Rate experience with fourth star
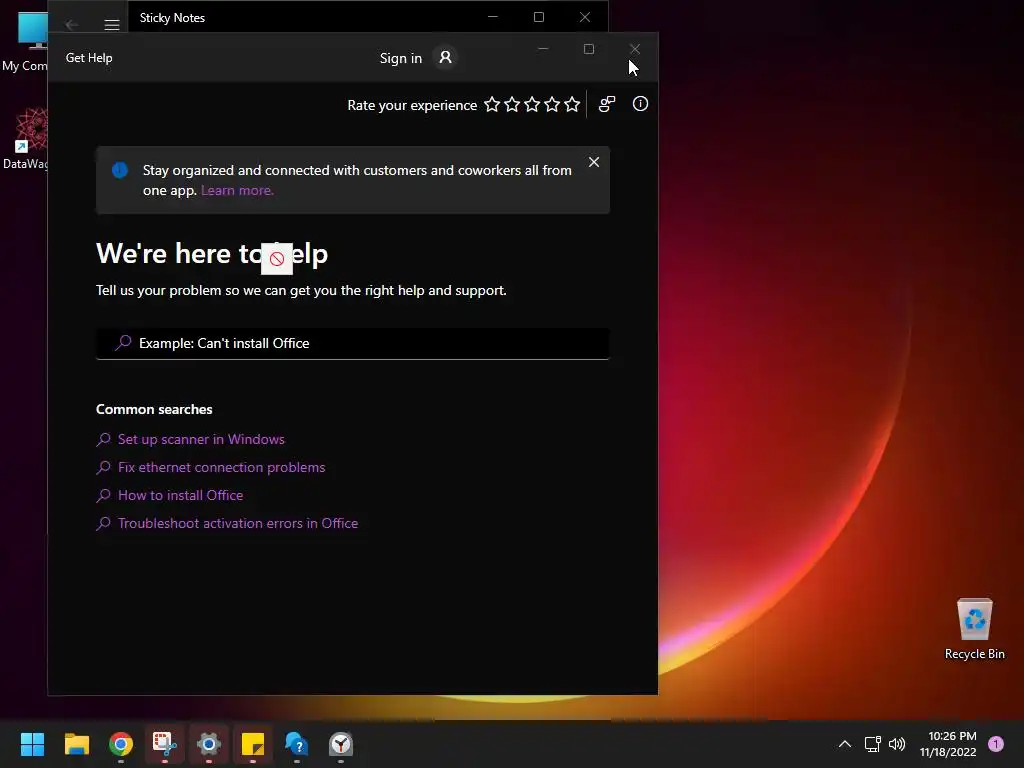 point(552,104)
